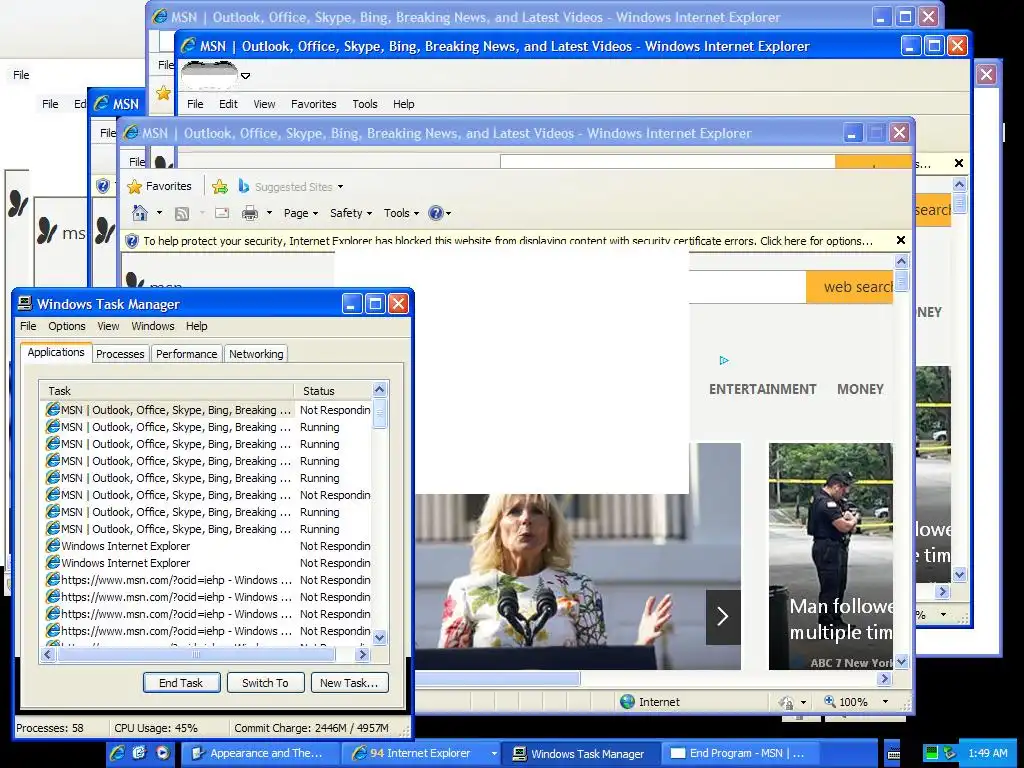Open Tools menu in second IE window menu bar
Screen dimensions: 1024x768
364,104
